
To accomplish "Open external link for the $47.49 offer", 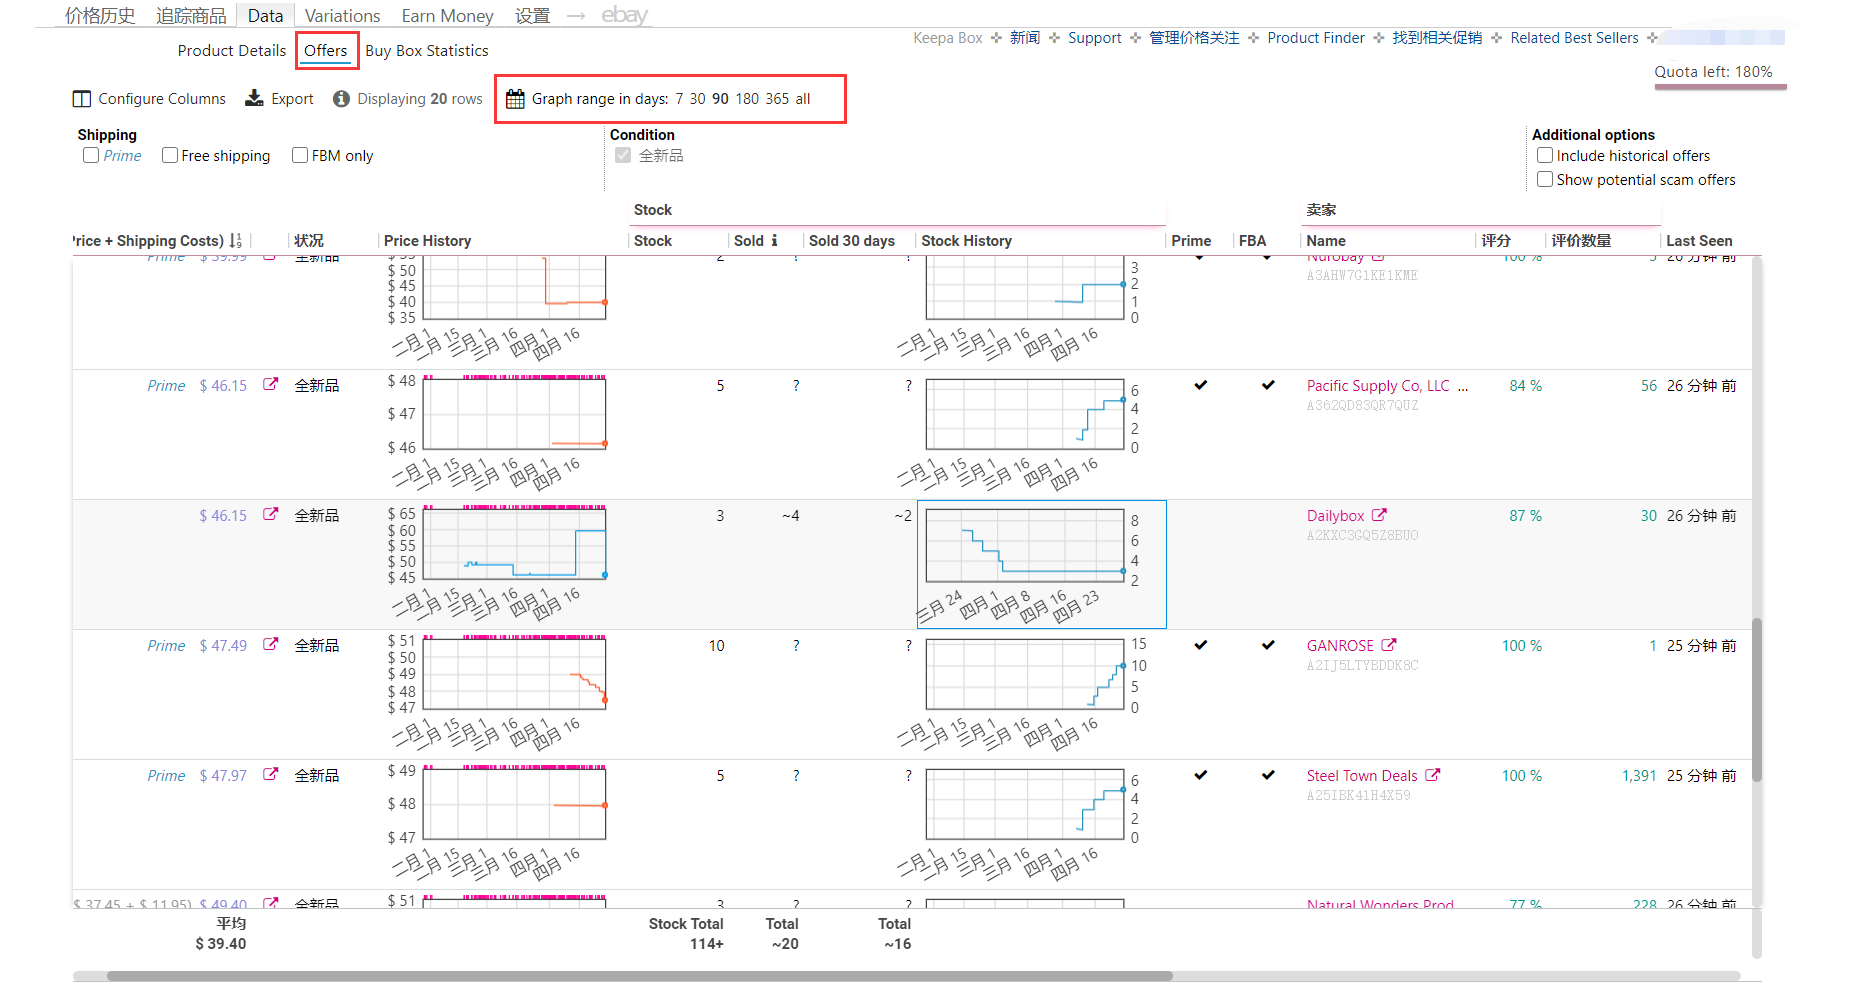I will (x=270, y=645).
